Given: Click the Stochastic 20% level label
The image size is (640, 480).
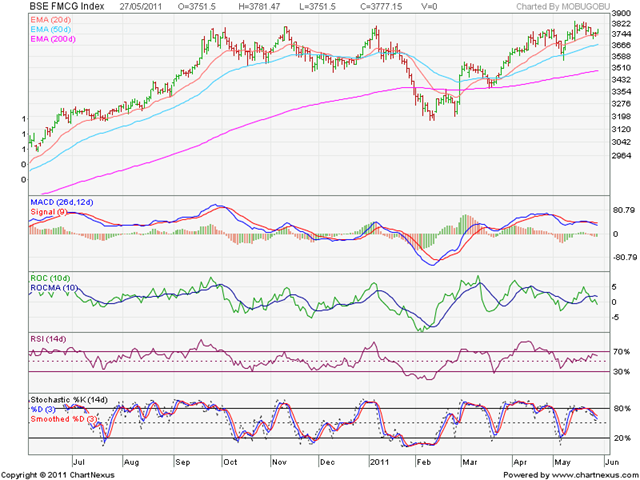Looking at the screenshot, I should click(621, 438).
